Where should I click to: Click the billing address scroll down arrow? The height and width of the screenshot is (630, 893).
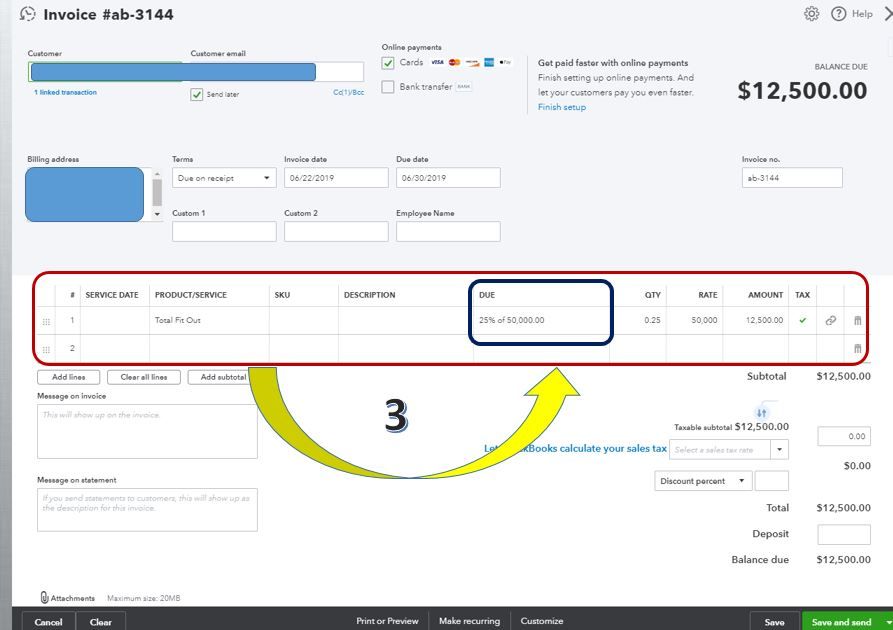157,214
